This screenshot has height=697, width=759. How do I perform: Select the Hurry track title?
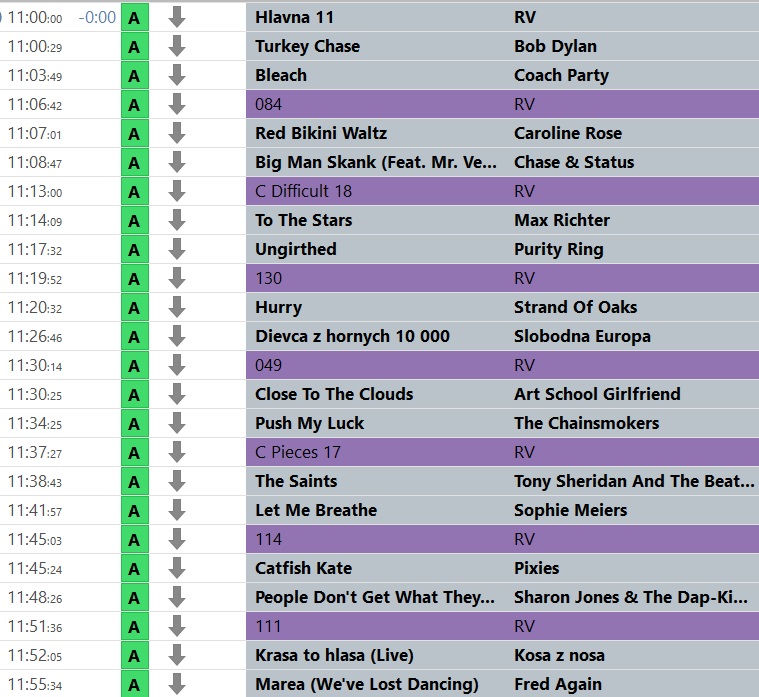pos(278,308)
